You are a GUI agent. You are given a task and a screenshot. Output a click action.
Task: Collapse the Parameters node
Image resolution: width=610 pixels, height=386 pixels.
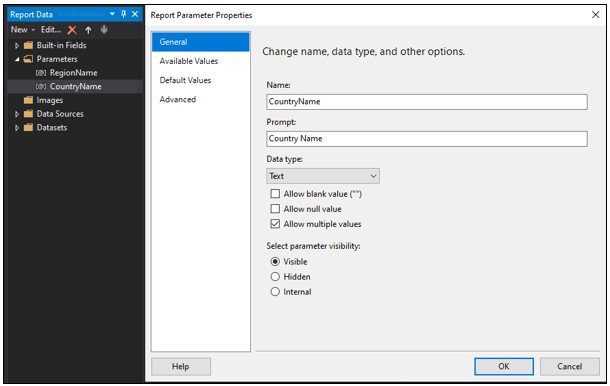[17, 59]
